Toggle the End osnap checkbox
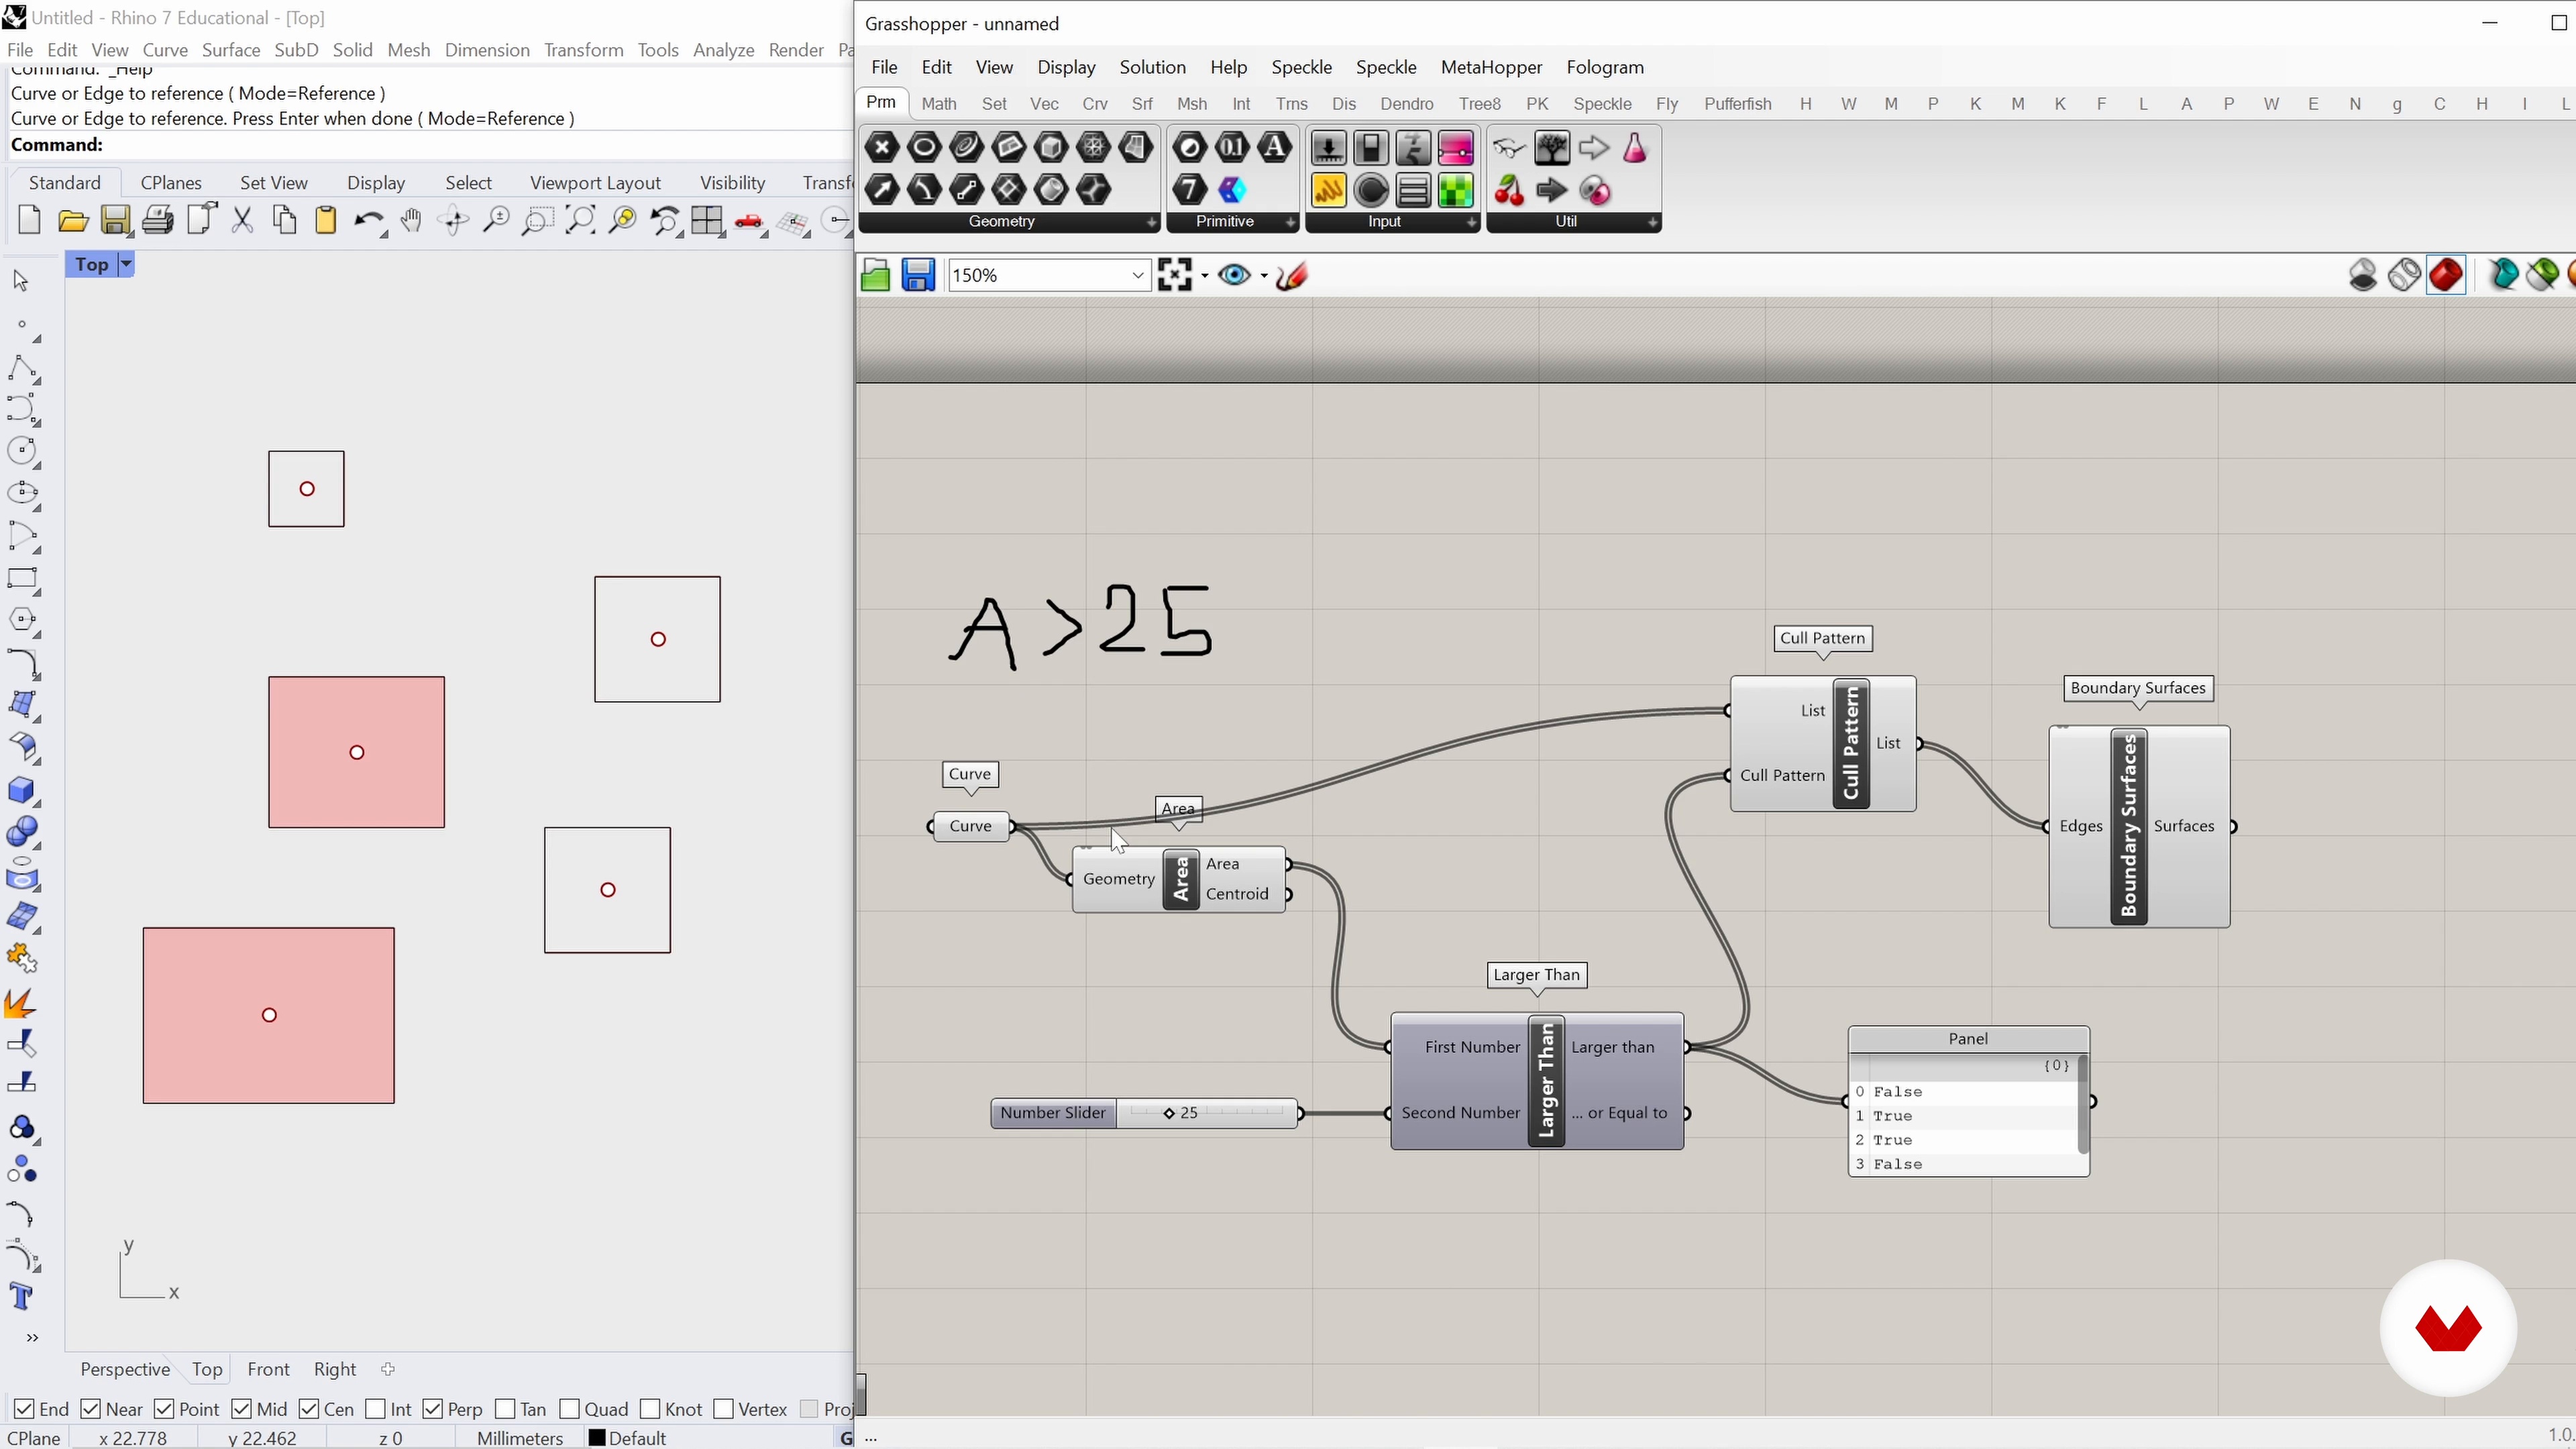The width and height of the screenshot is (2576, 1449). point(25,1408)
